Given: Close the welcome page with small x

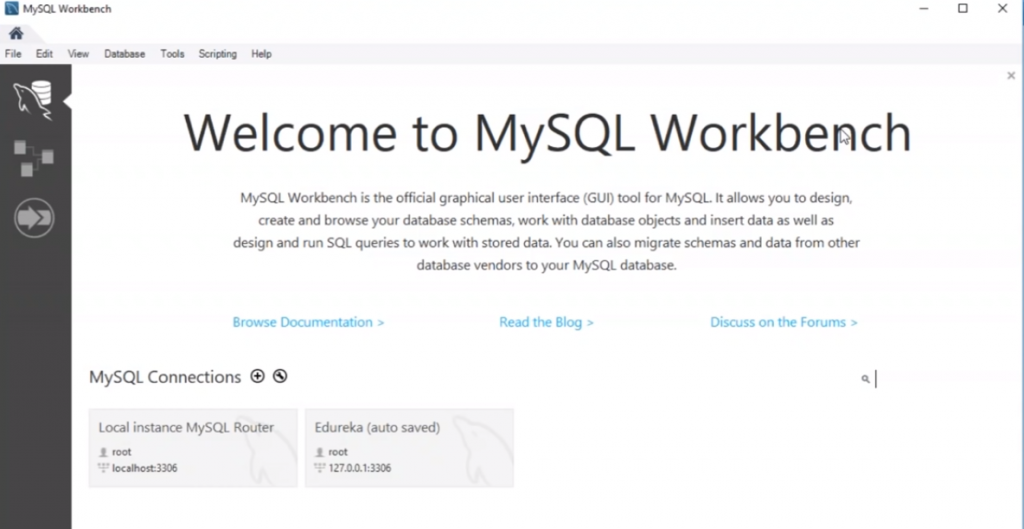Looking at the screenshot, I should coord(1011,75).
